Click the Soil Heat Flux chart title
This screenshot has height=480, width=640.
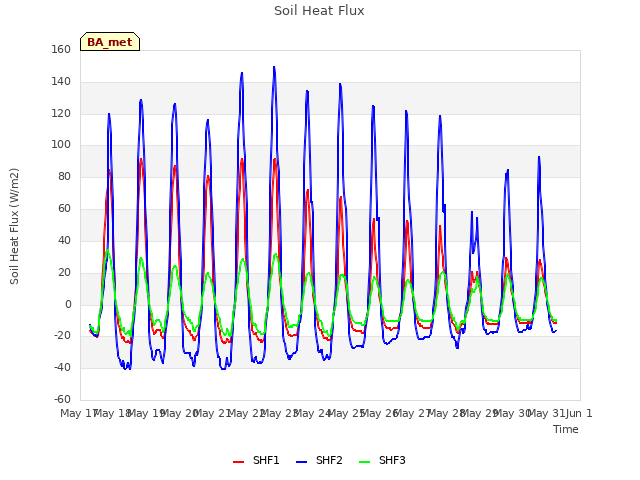(319, 11)
